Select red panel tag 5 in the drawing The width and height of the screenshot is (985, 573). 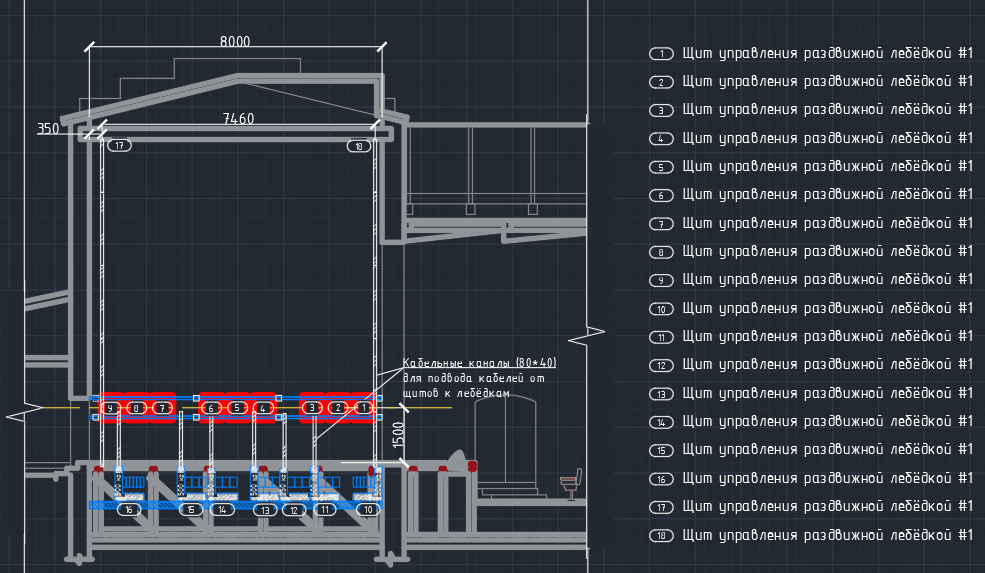click(x=236, y=408)
